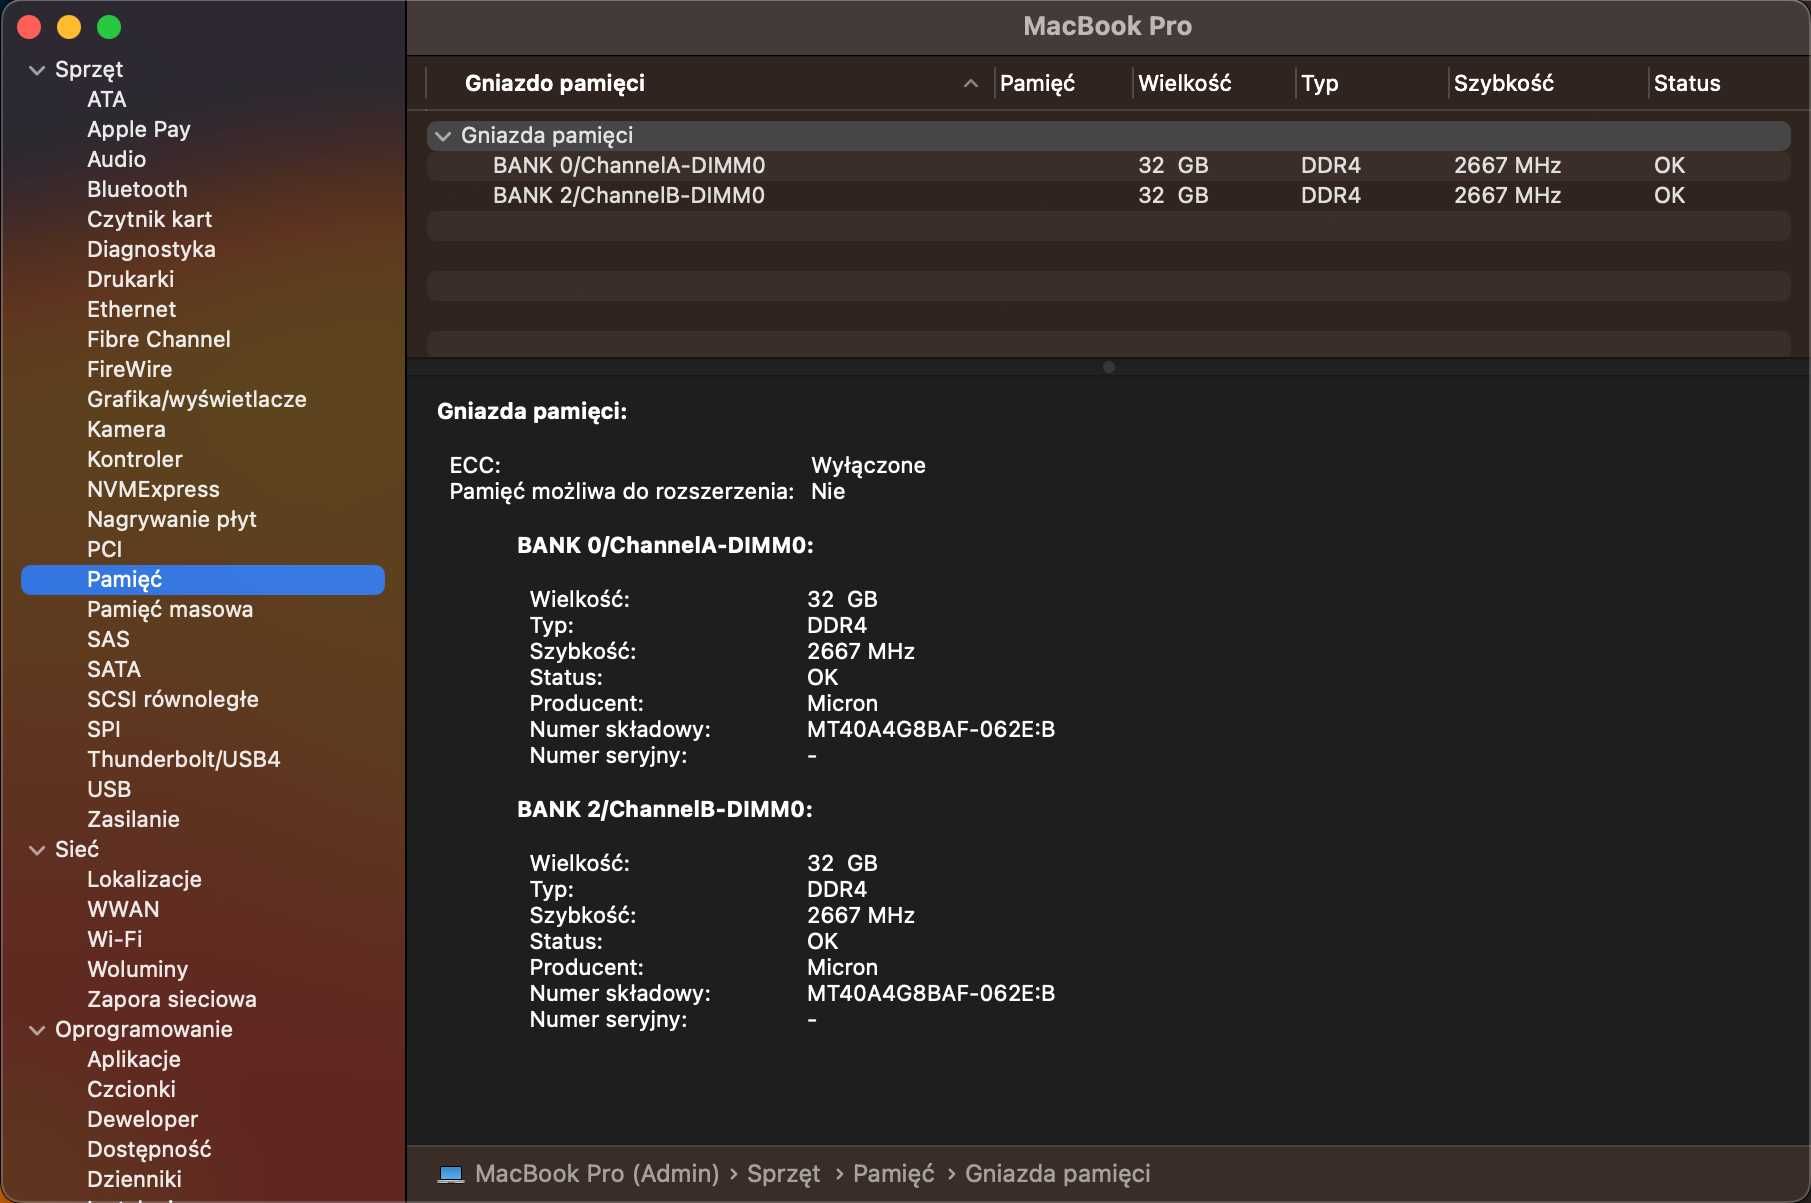
Task: Open Czcionki in the sidebar
Action: (x=131, y=1090)
